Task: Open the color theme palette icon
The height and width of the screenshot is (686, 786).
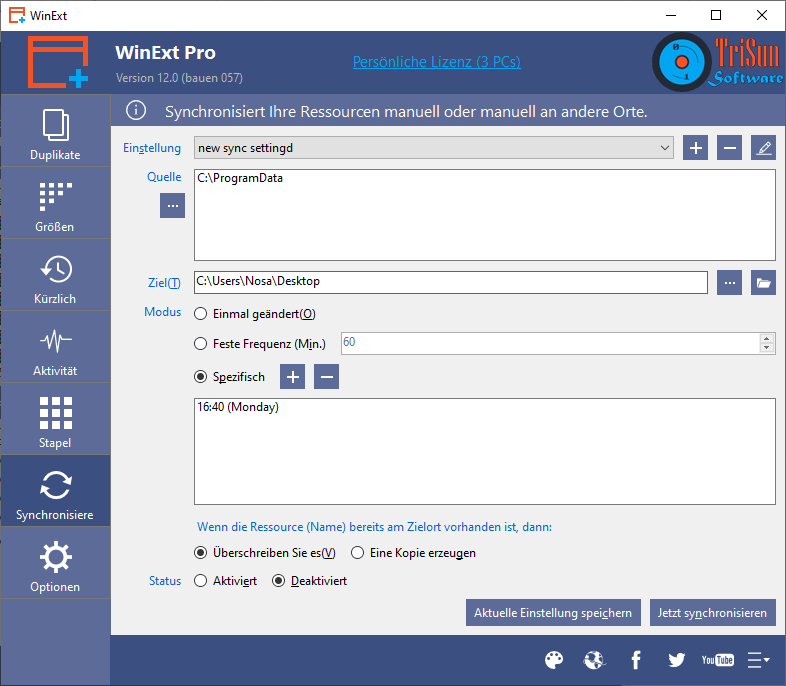Action: point(554,660)
